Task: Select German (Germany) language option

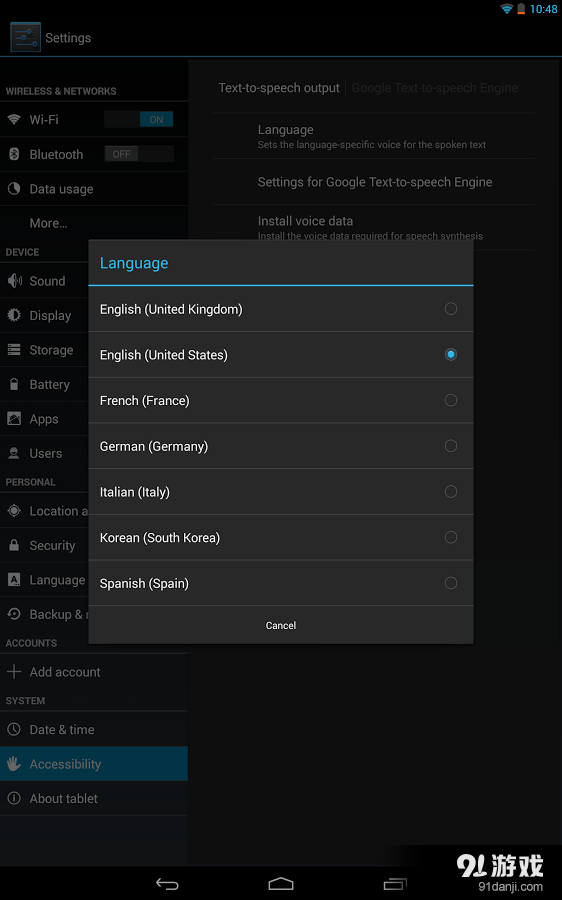Action: click(x=281, y=446)
